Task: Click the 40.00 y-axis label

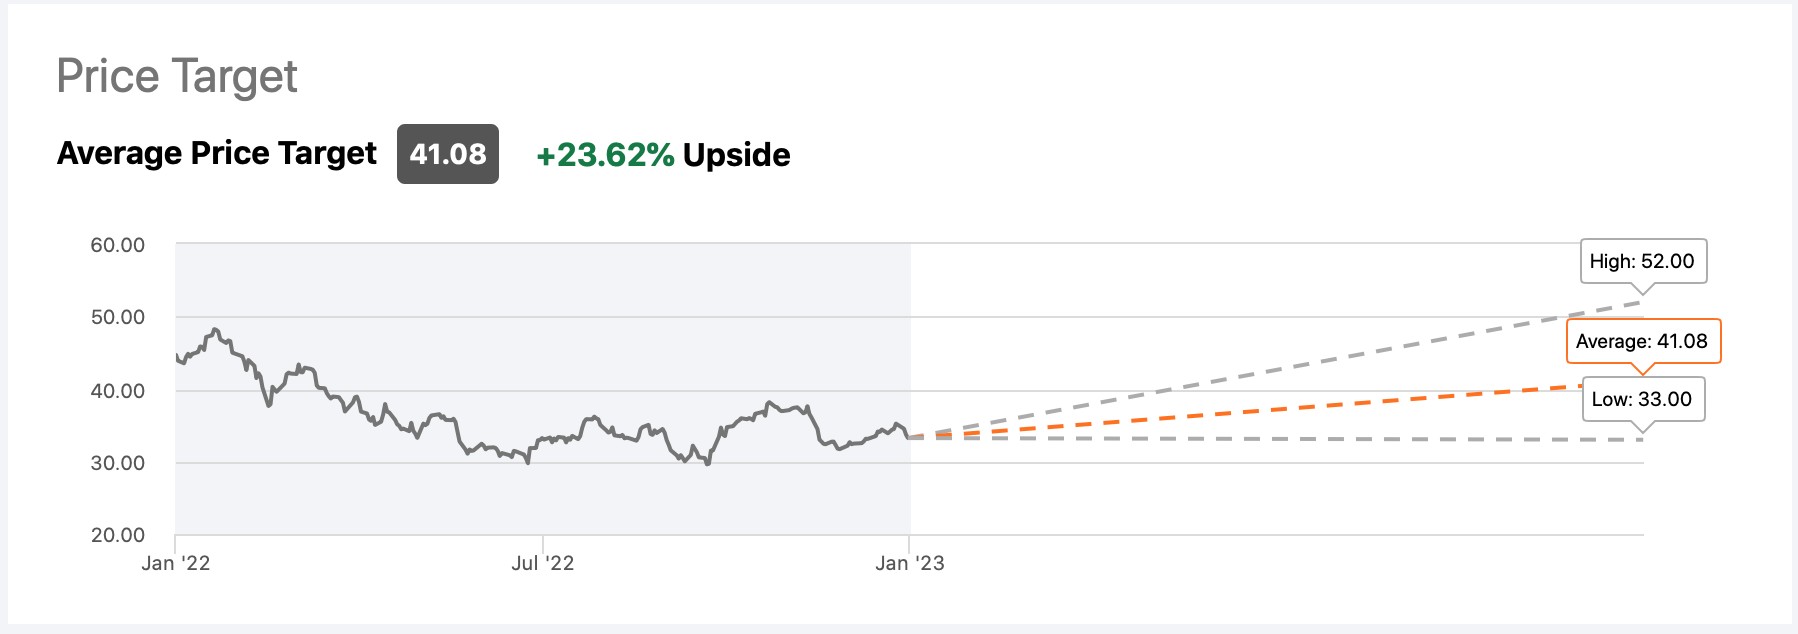Action: [118, 391]
